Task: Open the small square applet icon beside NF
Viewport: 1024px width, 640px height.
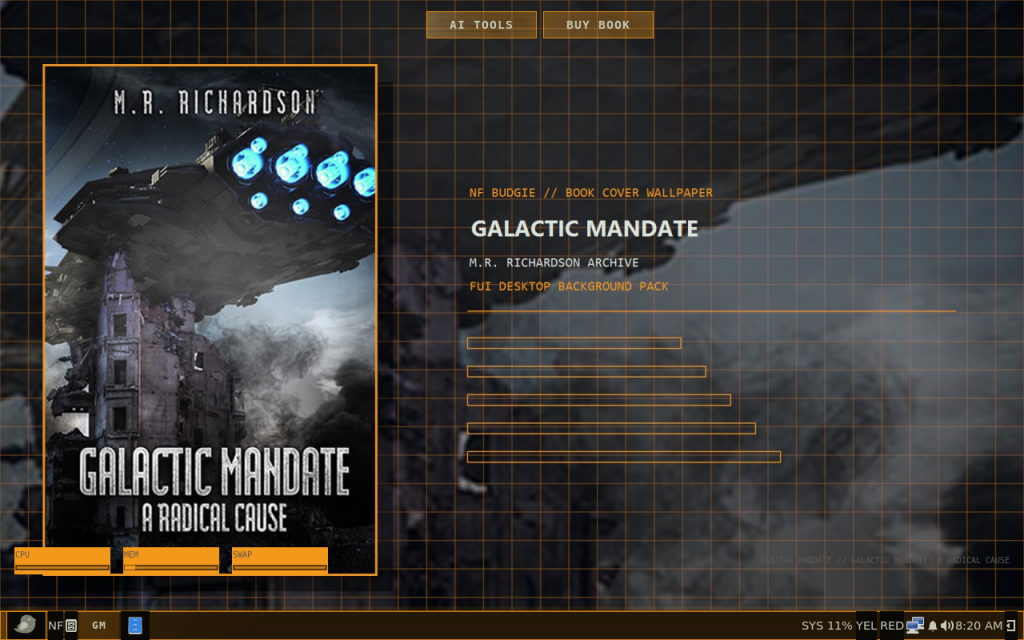Action: click(x=71, y=626)
